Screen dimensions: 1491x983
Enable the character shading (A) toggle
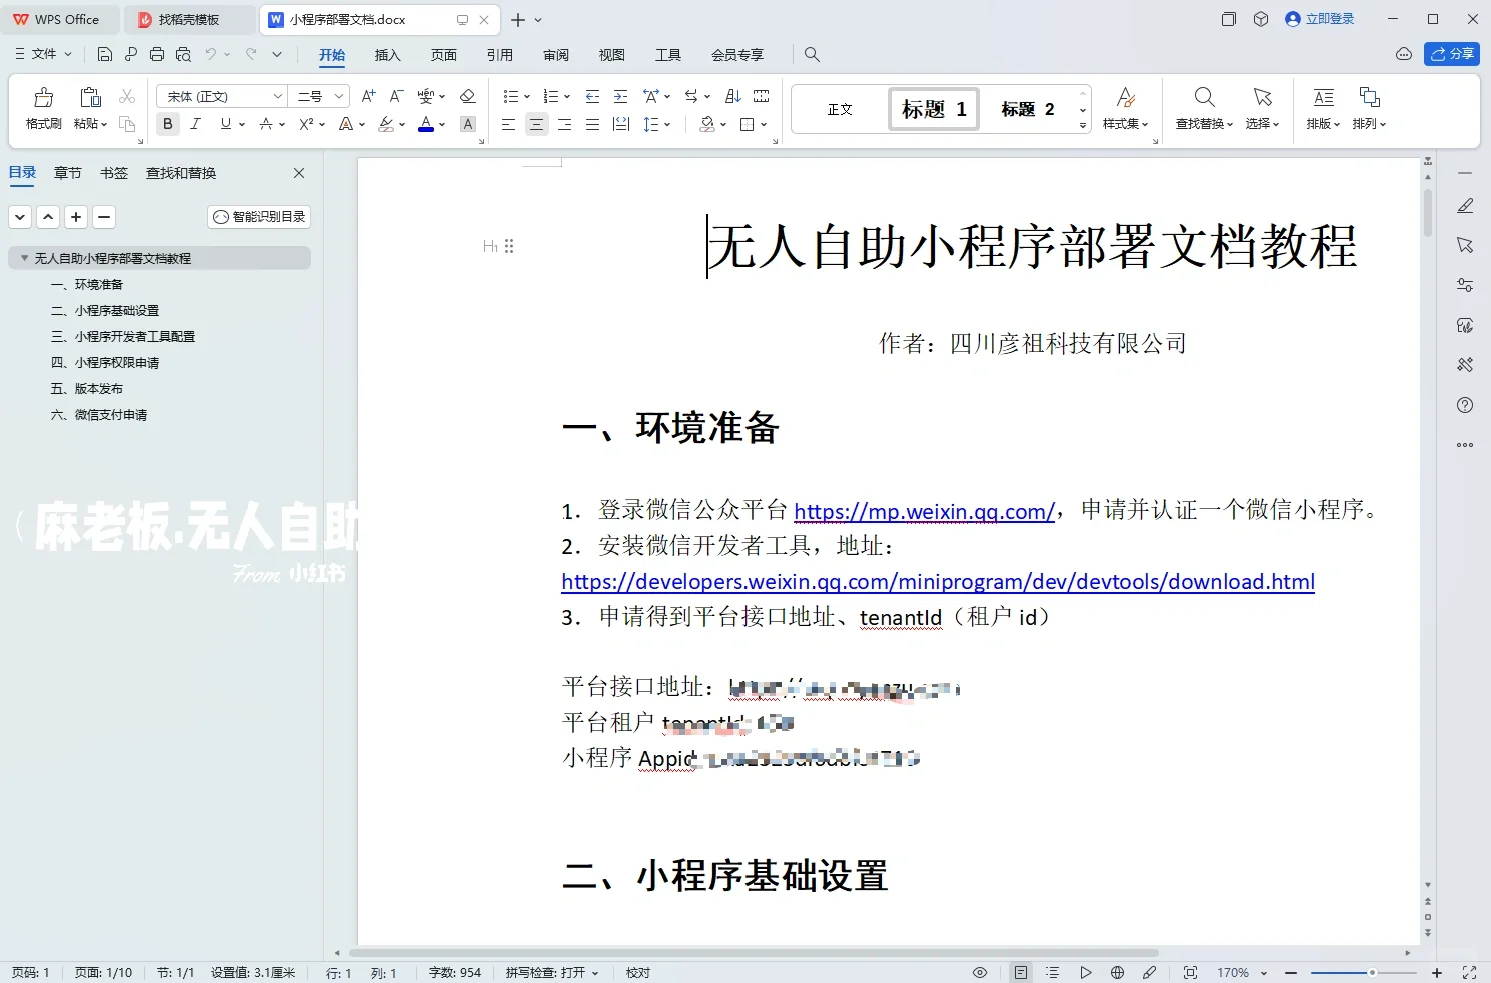click(x=467, y=124)
